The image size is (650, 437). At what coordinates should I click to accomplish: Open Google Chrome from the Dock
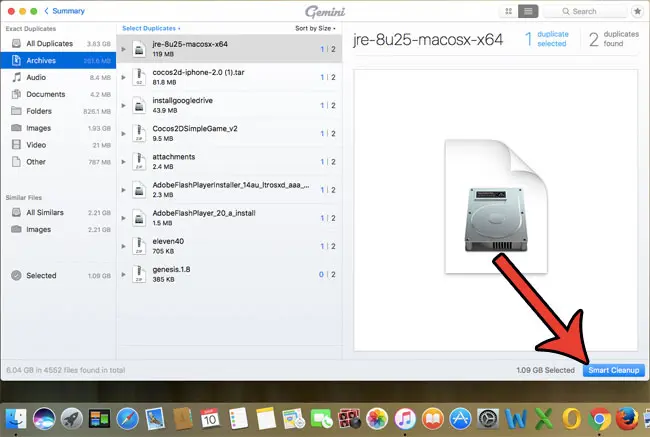(x=599, y=419)
